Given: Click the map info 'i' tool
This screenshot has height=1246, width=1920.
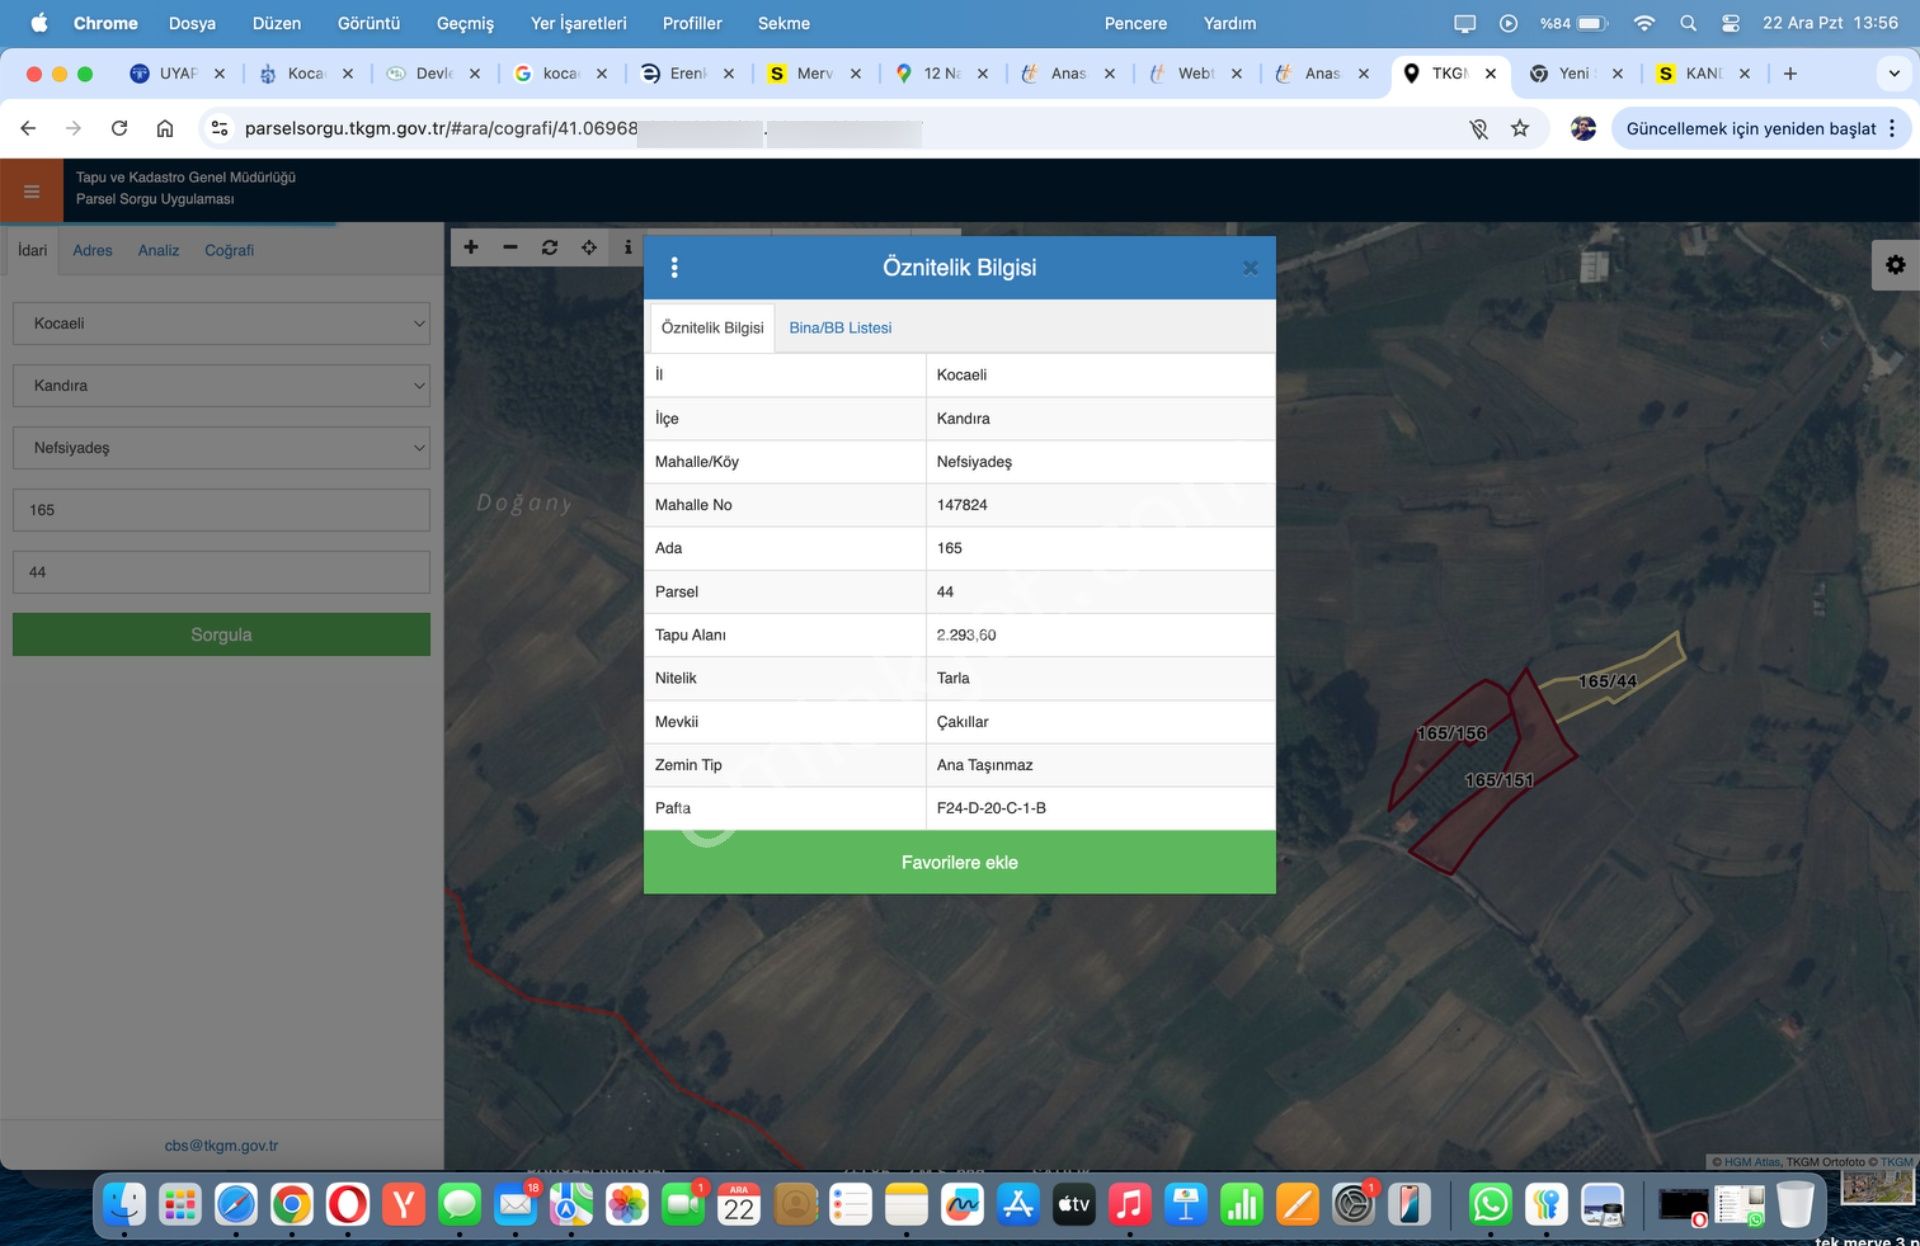Looking at the screenshot, I should click(x=628, y=247).
